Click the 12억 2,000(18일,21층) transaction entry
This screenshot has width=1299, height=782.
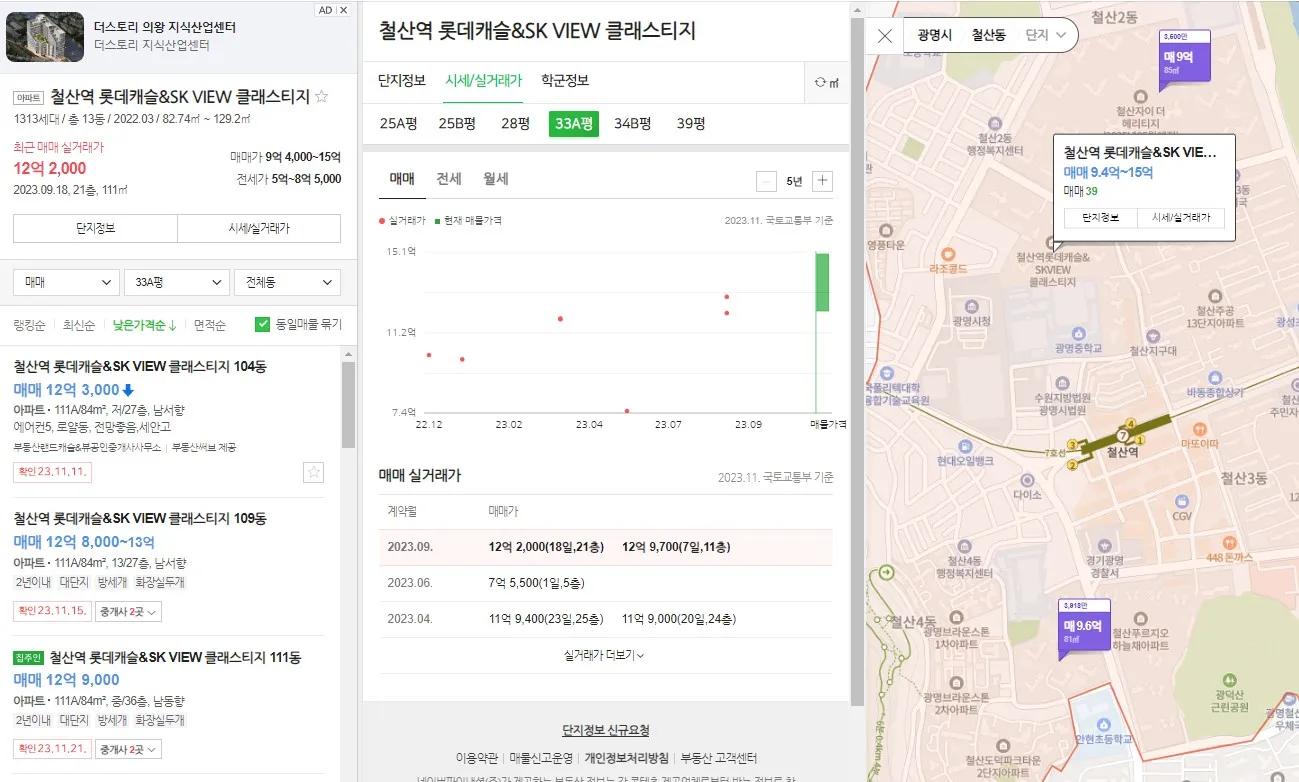point(546,547)
